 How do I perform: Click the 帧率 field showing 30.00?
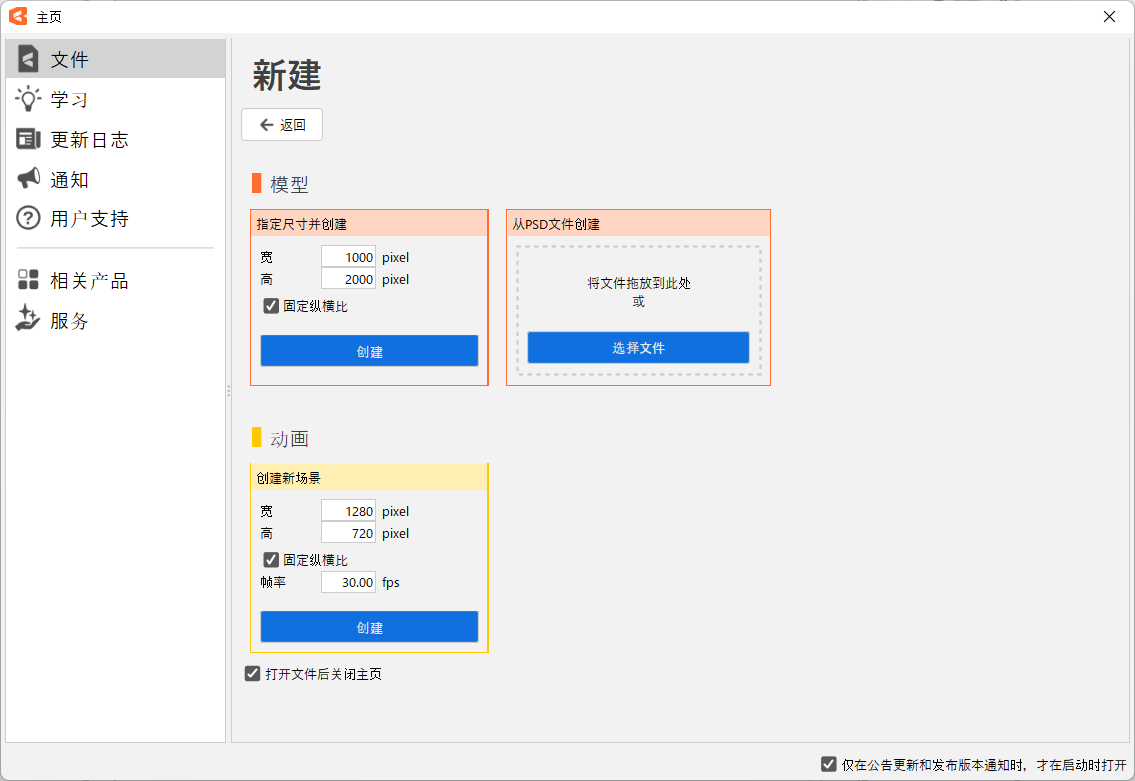[x=348, y=582]
